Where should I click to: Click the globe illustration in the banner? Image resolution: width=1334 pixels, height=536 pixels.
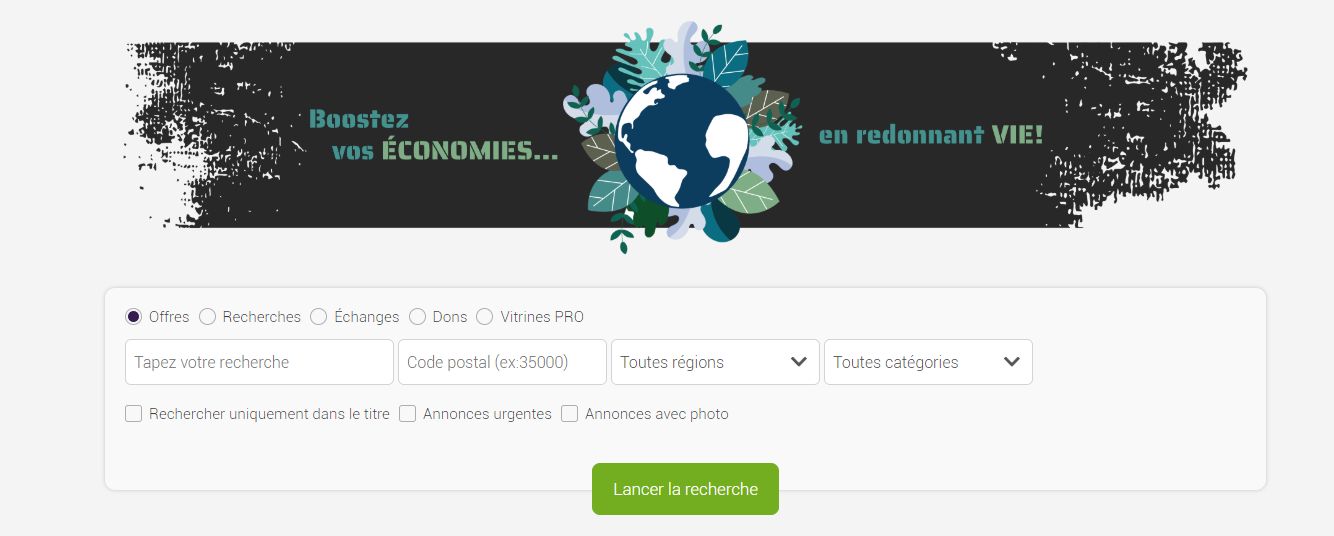(682, 141)
